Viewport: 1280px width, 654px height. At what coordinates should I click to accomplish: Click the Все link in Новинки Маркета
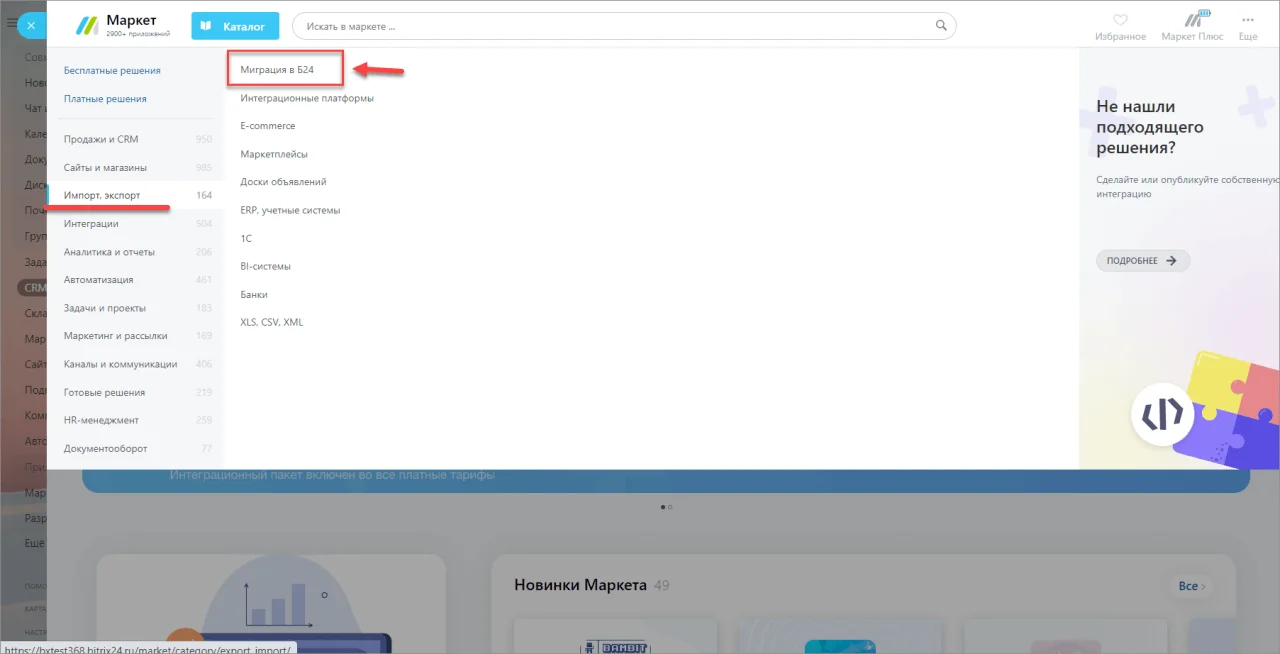[x=1191, y=586]
